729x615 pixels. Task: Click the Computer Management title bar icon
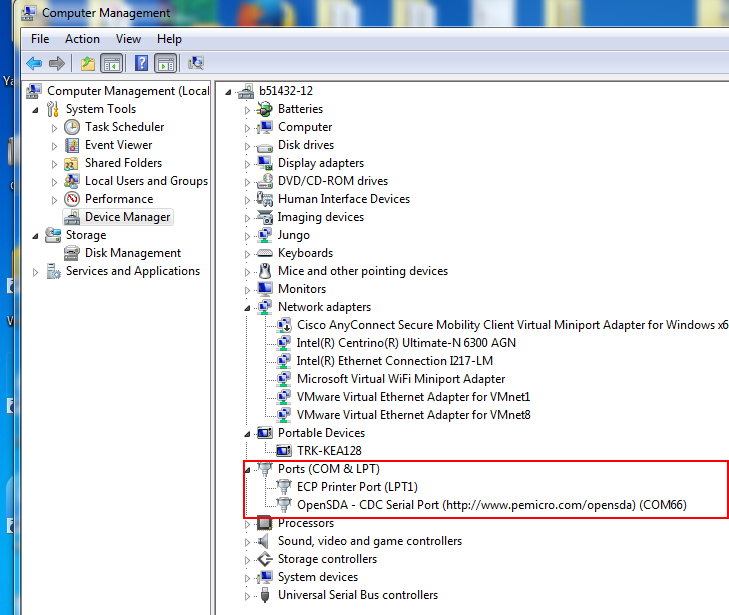pyautogui.click(x=28, y=13)
